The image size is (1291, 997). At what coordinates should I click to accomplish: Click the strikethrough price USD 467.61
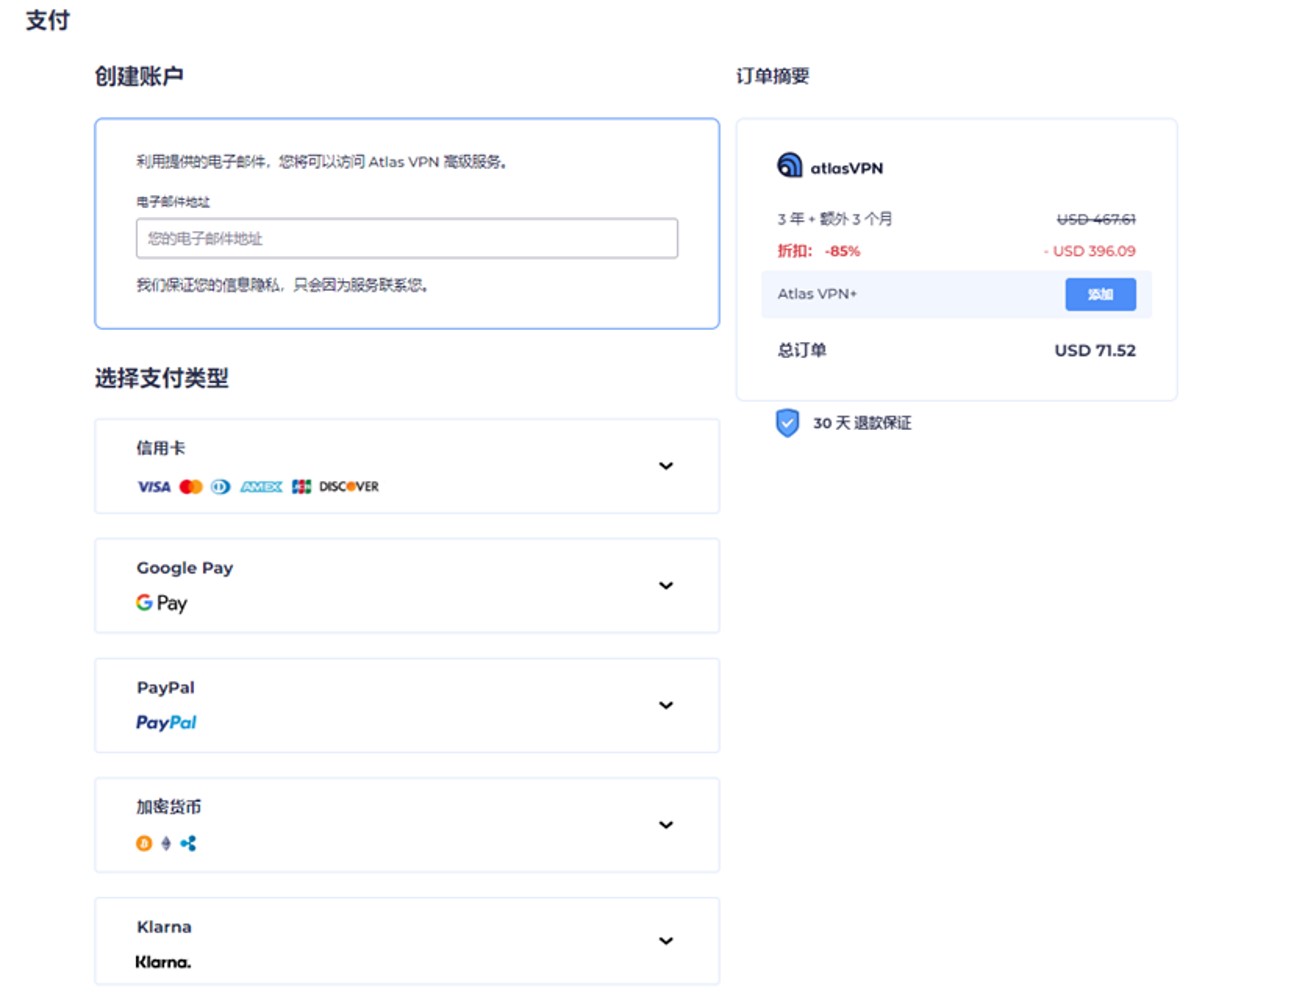pyautogui.click(x=1096, y=219)
